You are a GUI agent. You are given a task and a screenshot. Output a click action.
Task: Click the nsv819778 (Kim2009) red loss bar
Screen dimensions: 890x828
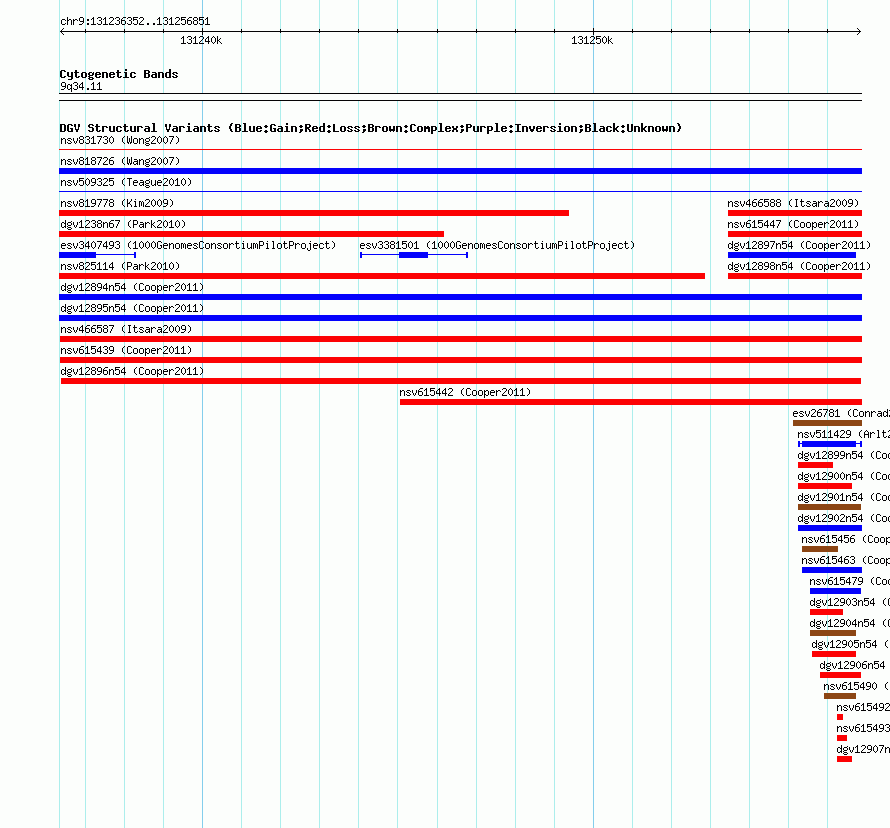pyautogui.click(x=314, y=213)
